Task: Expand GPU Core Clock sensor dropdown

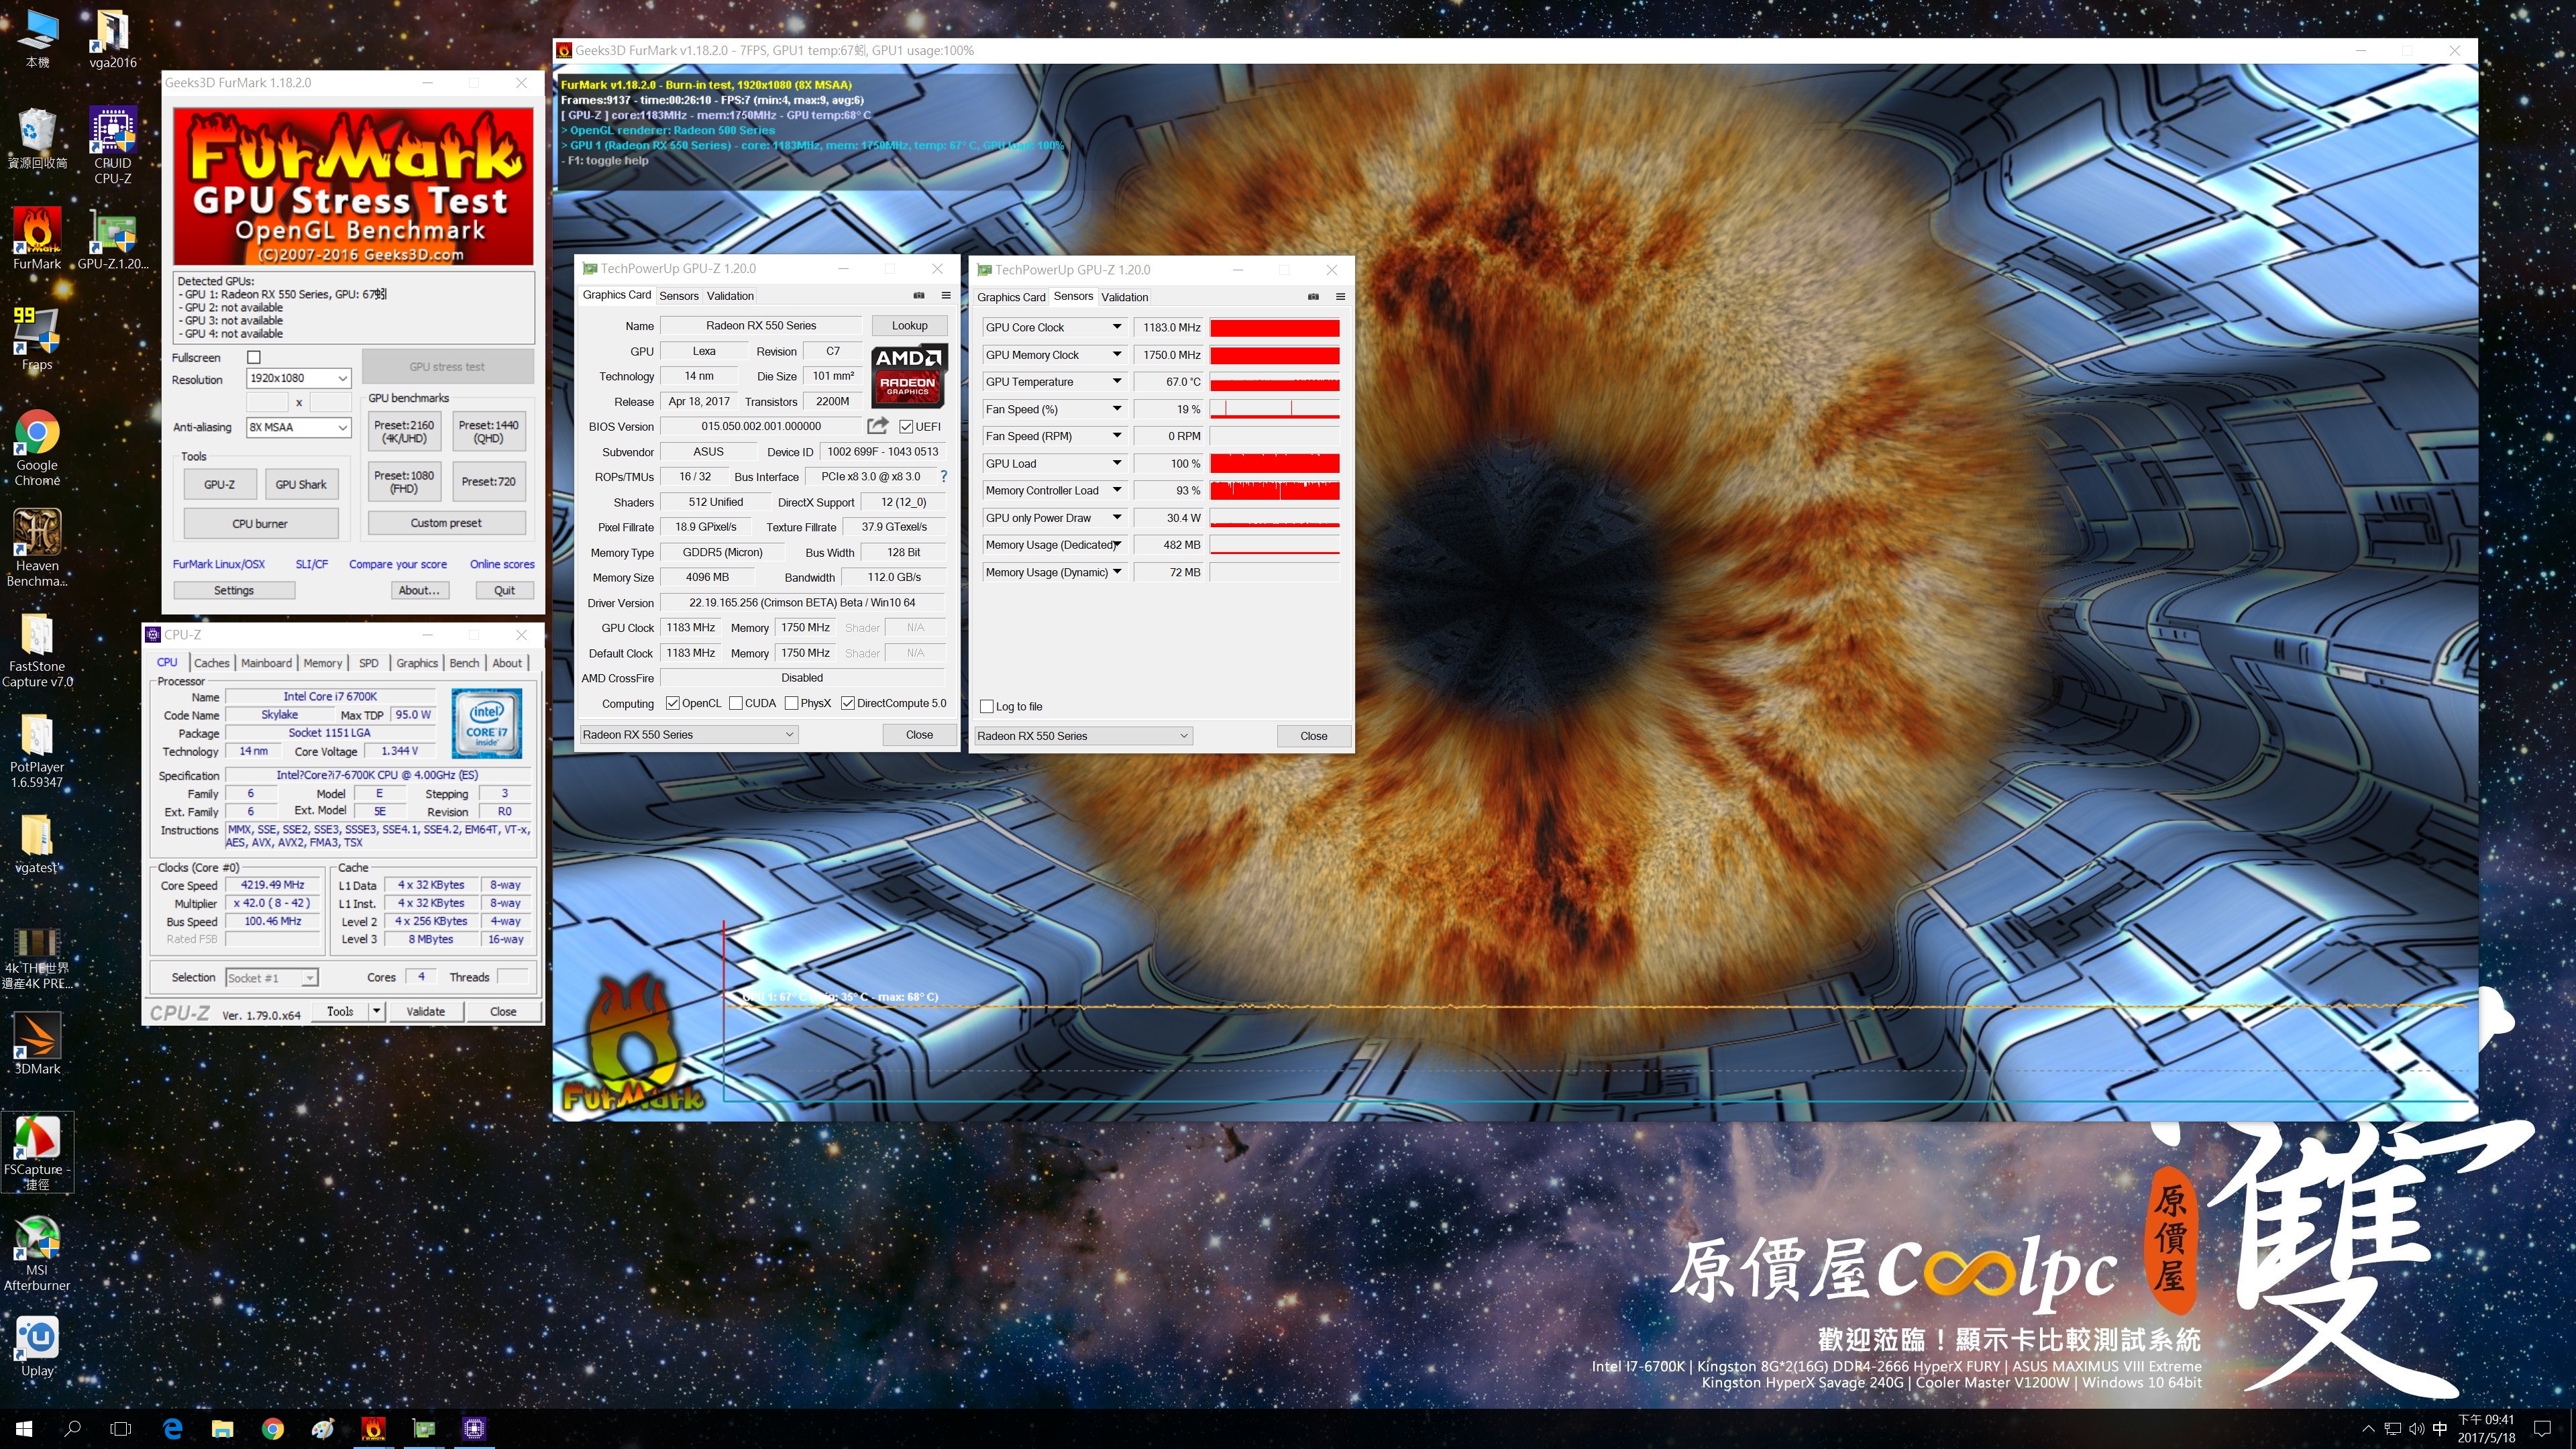Action: coord(1117,327)
